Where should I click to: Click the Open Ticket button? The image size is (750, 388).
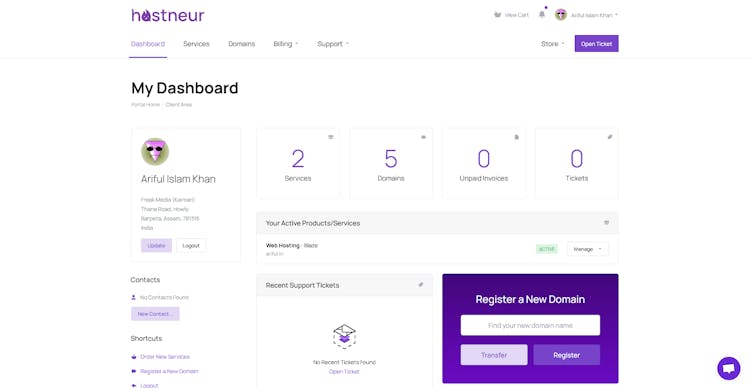(x=596, y=44)
